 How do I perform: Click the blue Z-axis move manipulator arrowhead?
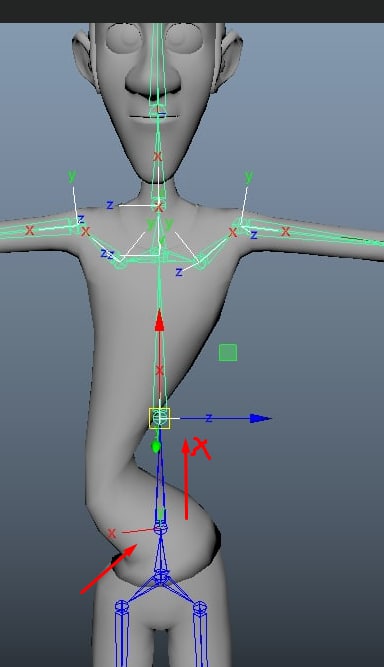point(260,419)
